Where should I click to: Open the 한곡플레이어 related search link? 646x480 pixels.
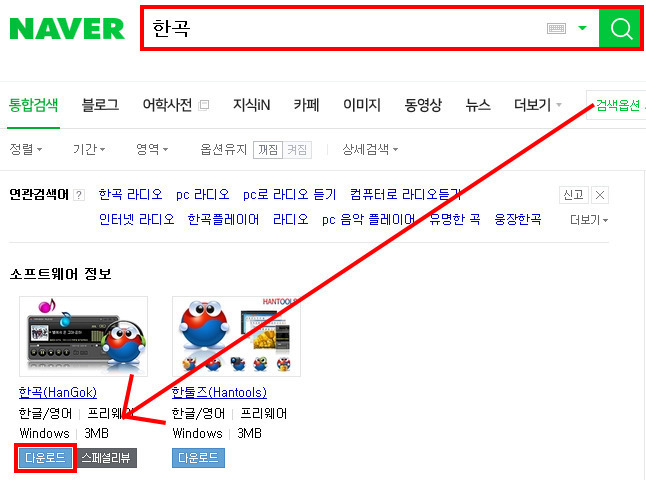tap(223, 219)
